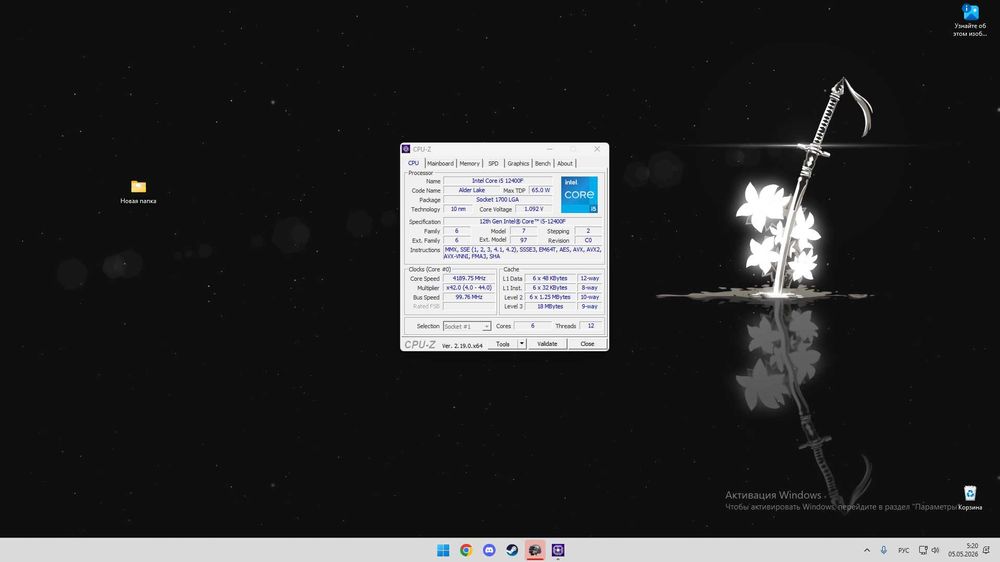Image resolution: width=1000 pixels, height=562 pixels.
Task: Click the Package value Socket 1700 LGA
Action: tap(498, 200)
